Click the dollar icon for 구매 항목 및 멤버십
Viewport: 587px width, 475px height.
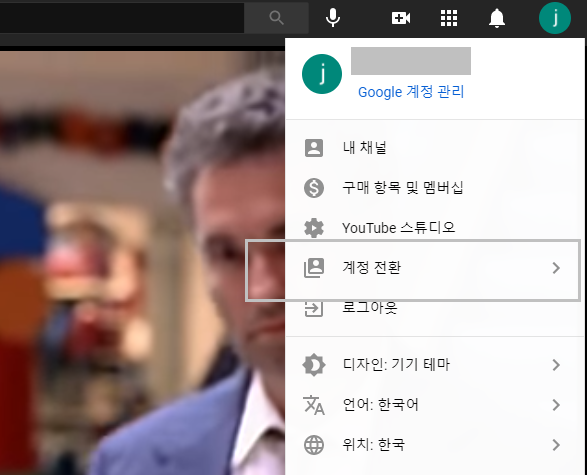[x=314, y=188]
